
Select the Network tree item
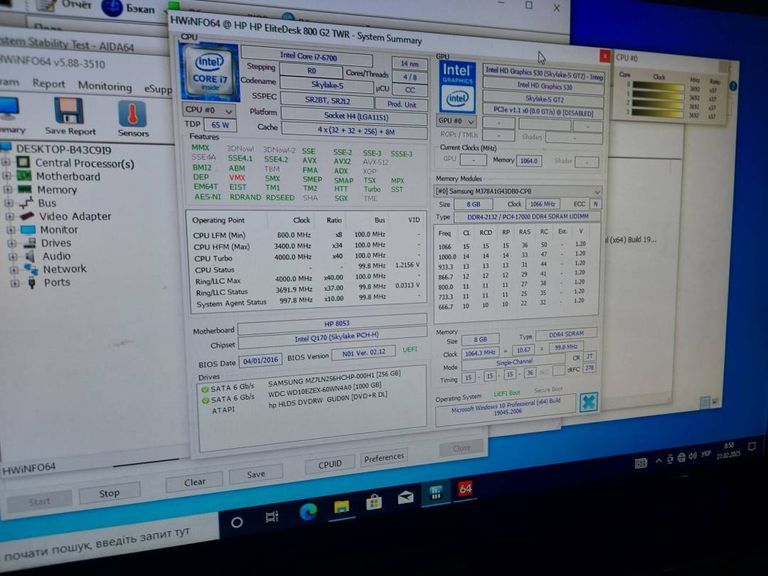tap(64, 269)
